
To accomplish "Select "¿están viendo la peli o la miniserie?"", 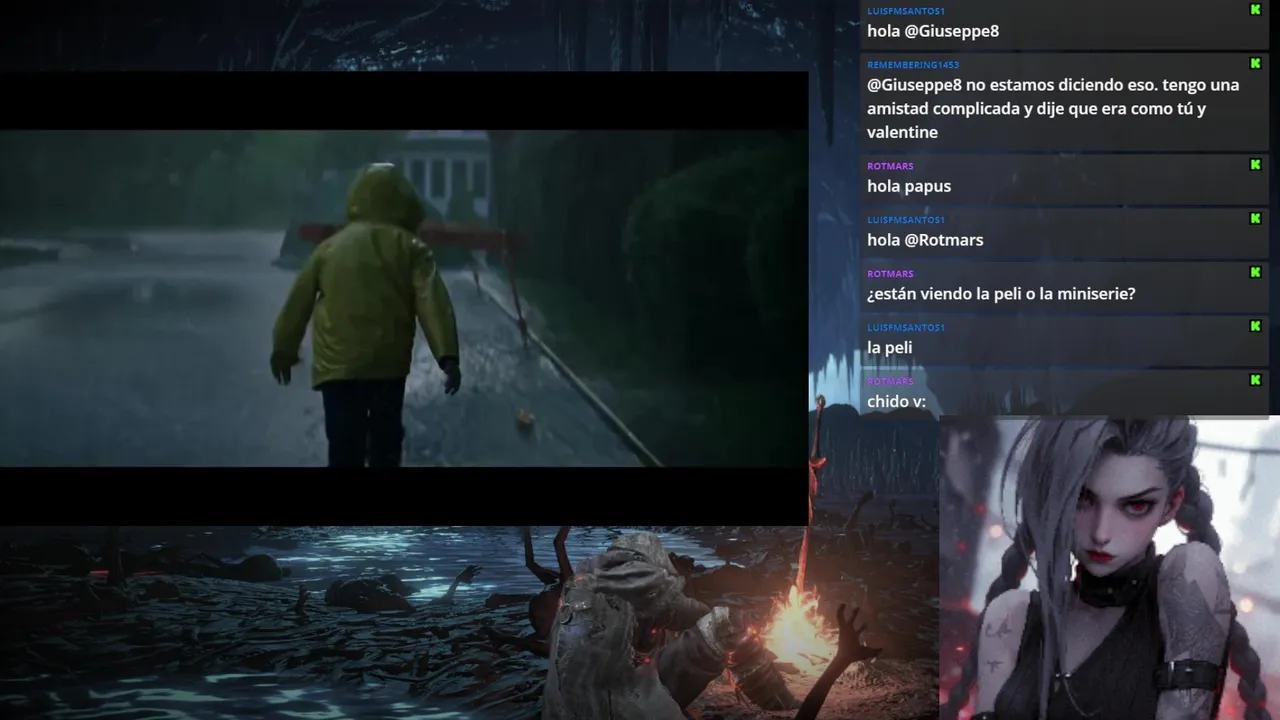I will click(x=1001, y=294).
